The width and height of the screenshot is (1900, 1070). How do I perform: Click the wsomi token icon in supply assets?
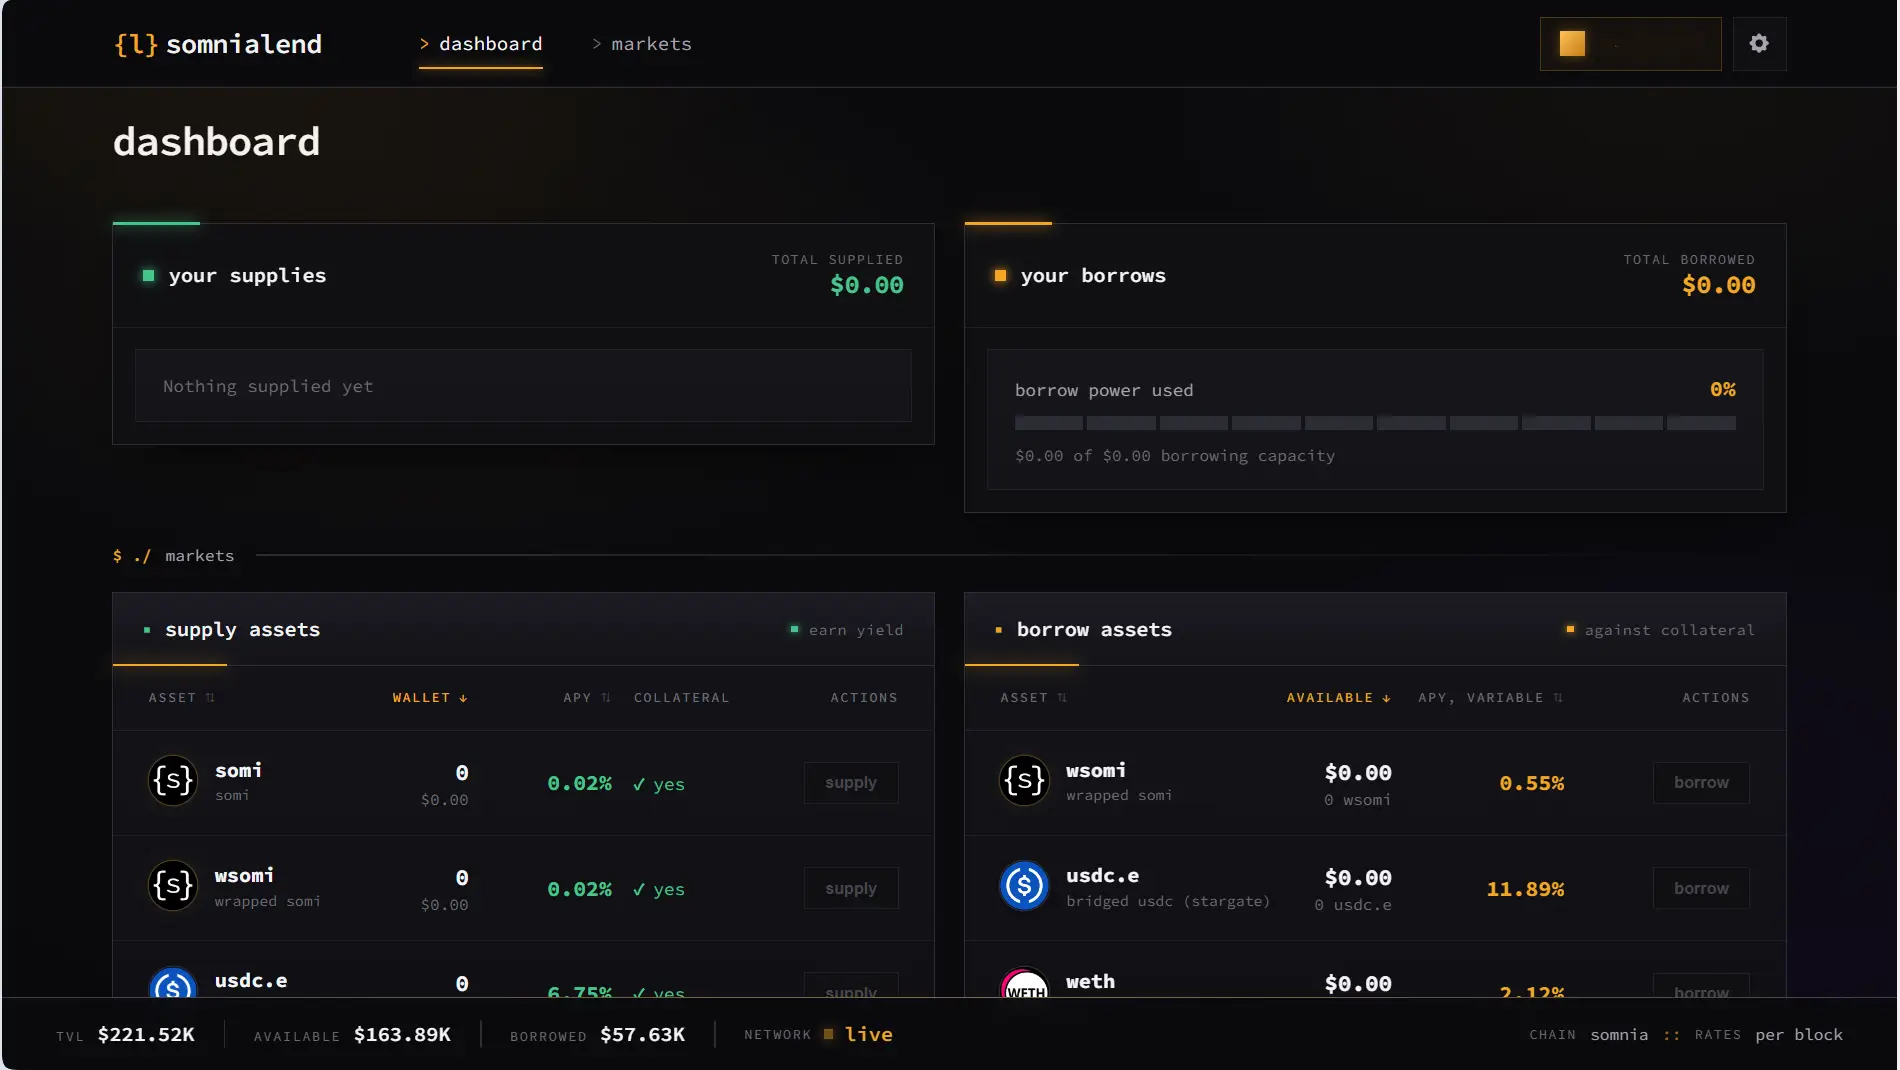click(173, 885)
